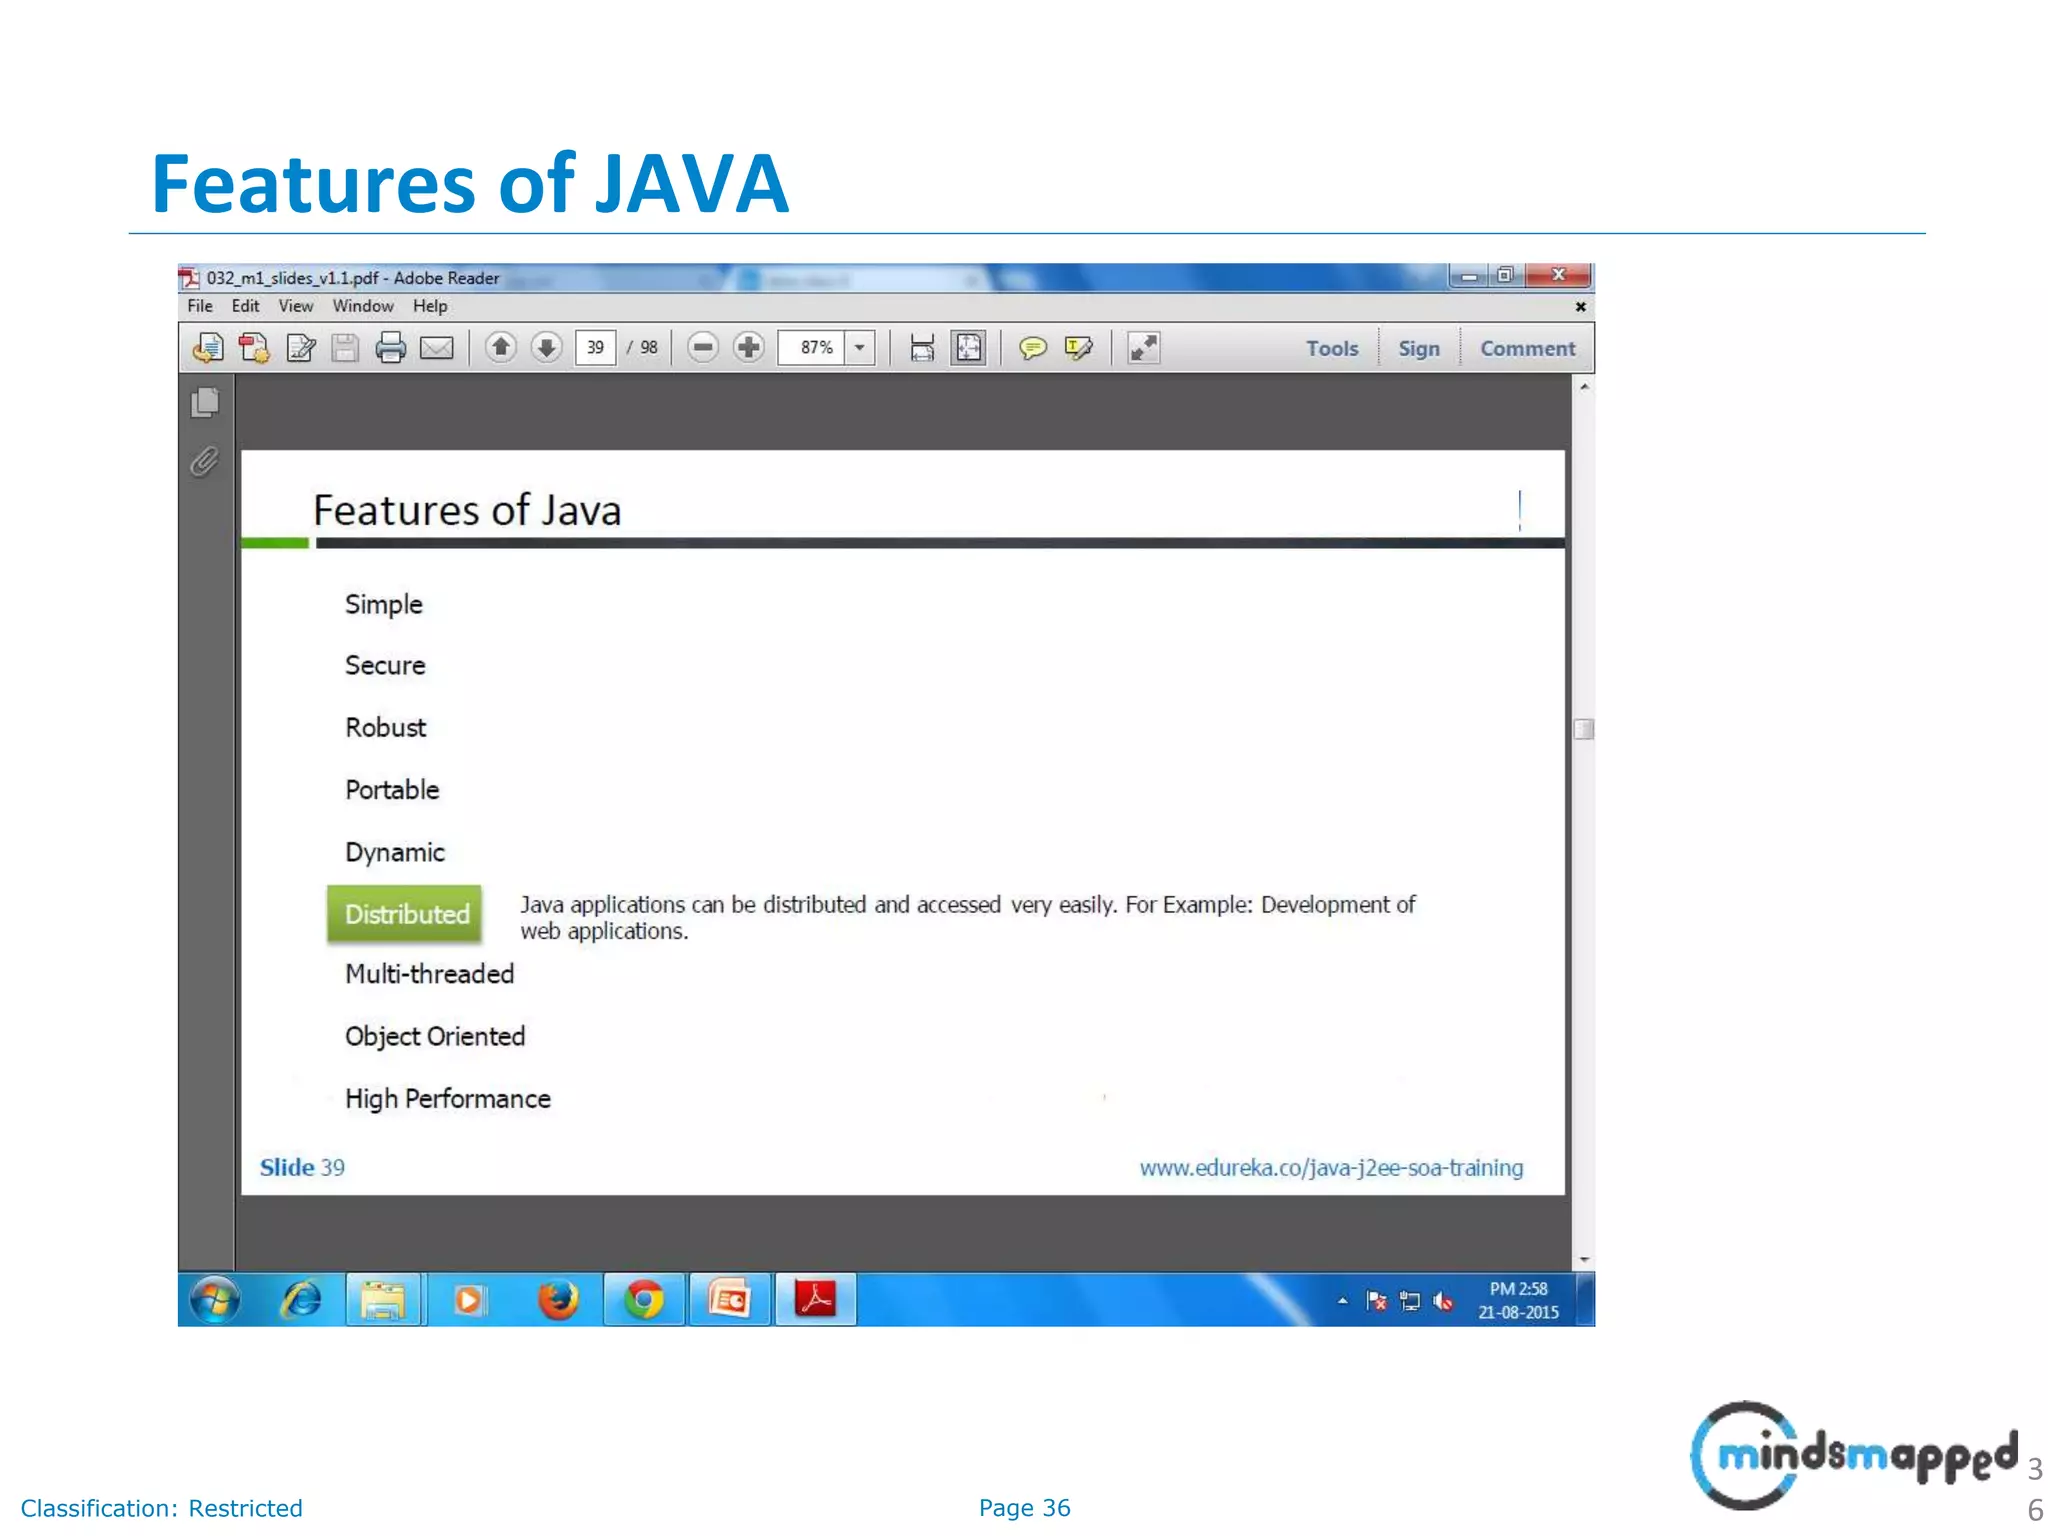Close the document with small X
The image size is (2048, 1536).
pos(1580,307)
